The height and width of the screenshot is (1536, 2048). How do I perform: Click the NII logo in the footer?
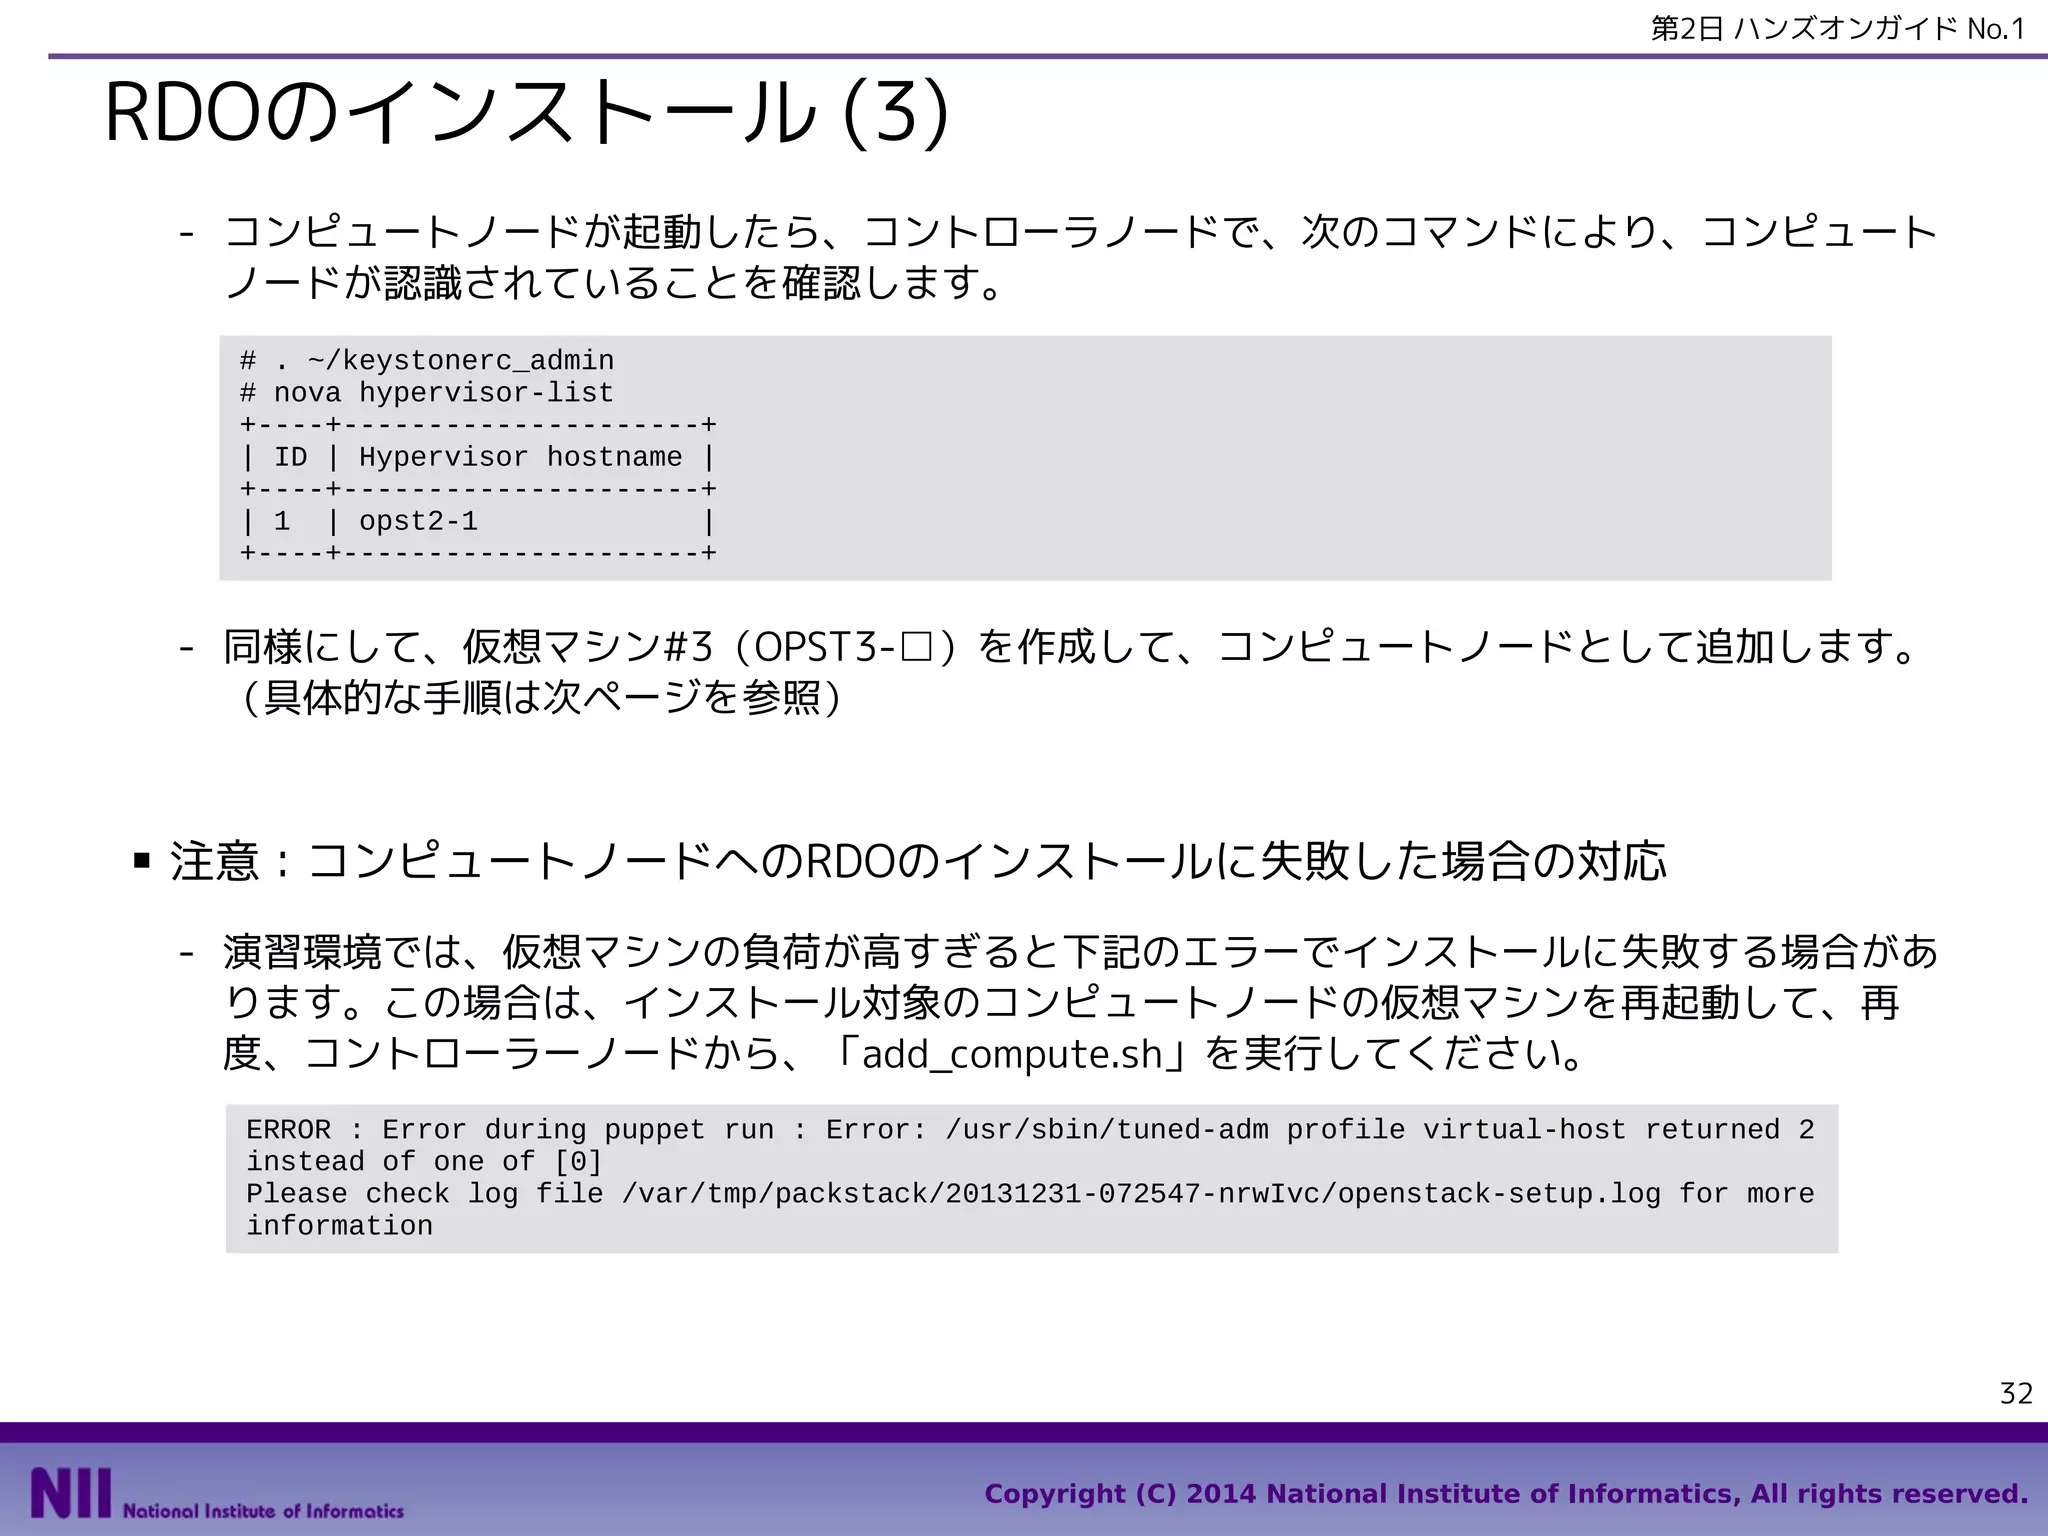pos(70,1493)
